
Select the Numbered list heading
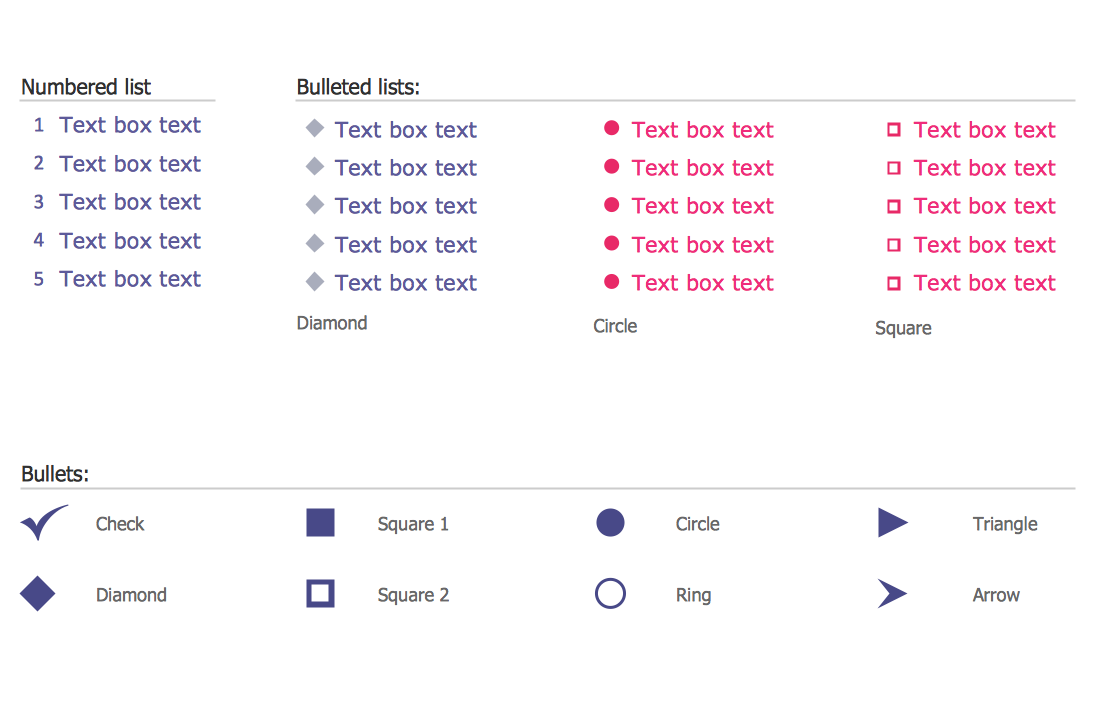pos(86,87)
